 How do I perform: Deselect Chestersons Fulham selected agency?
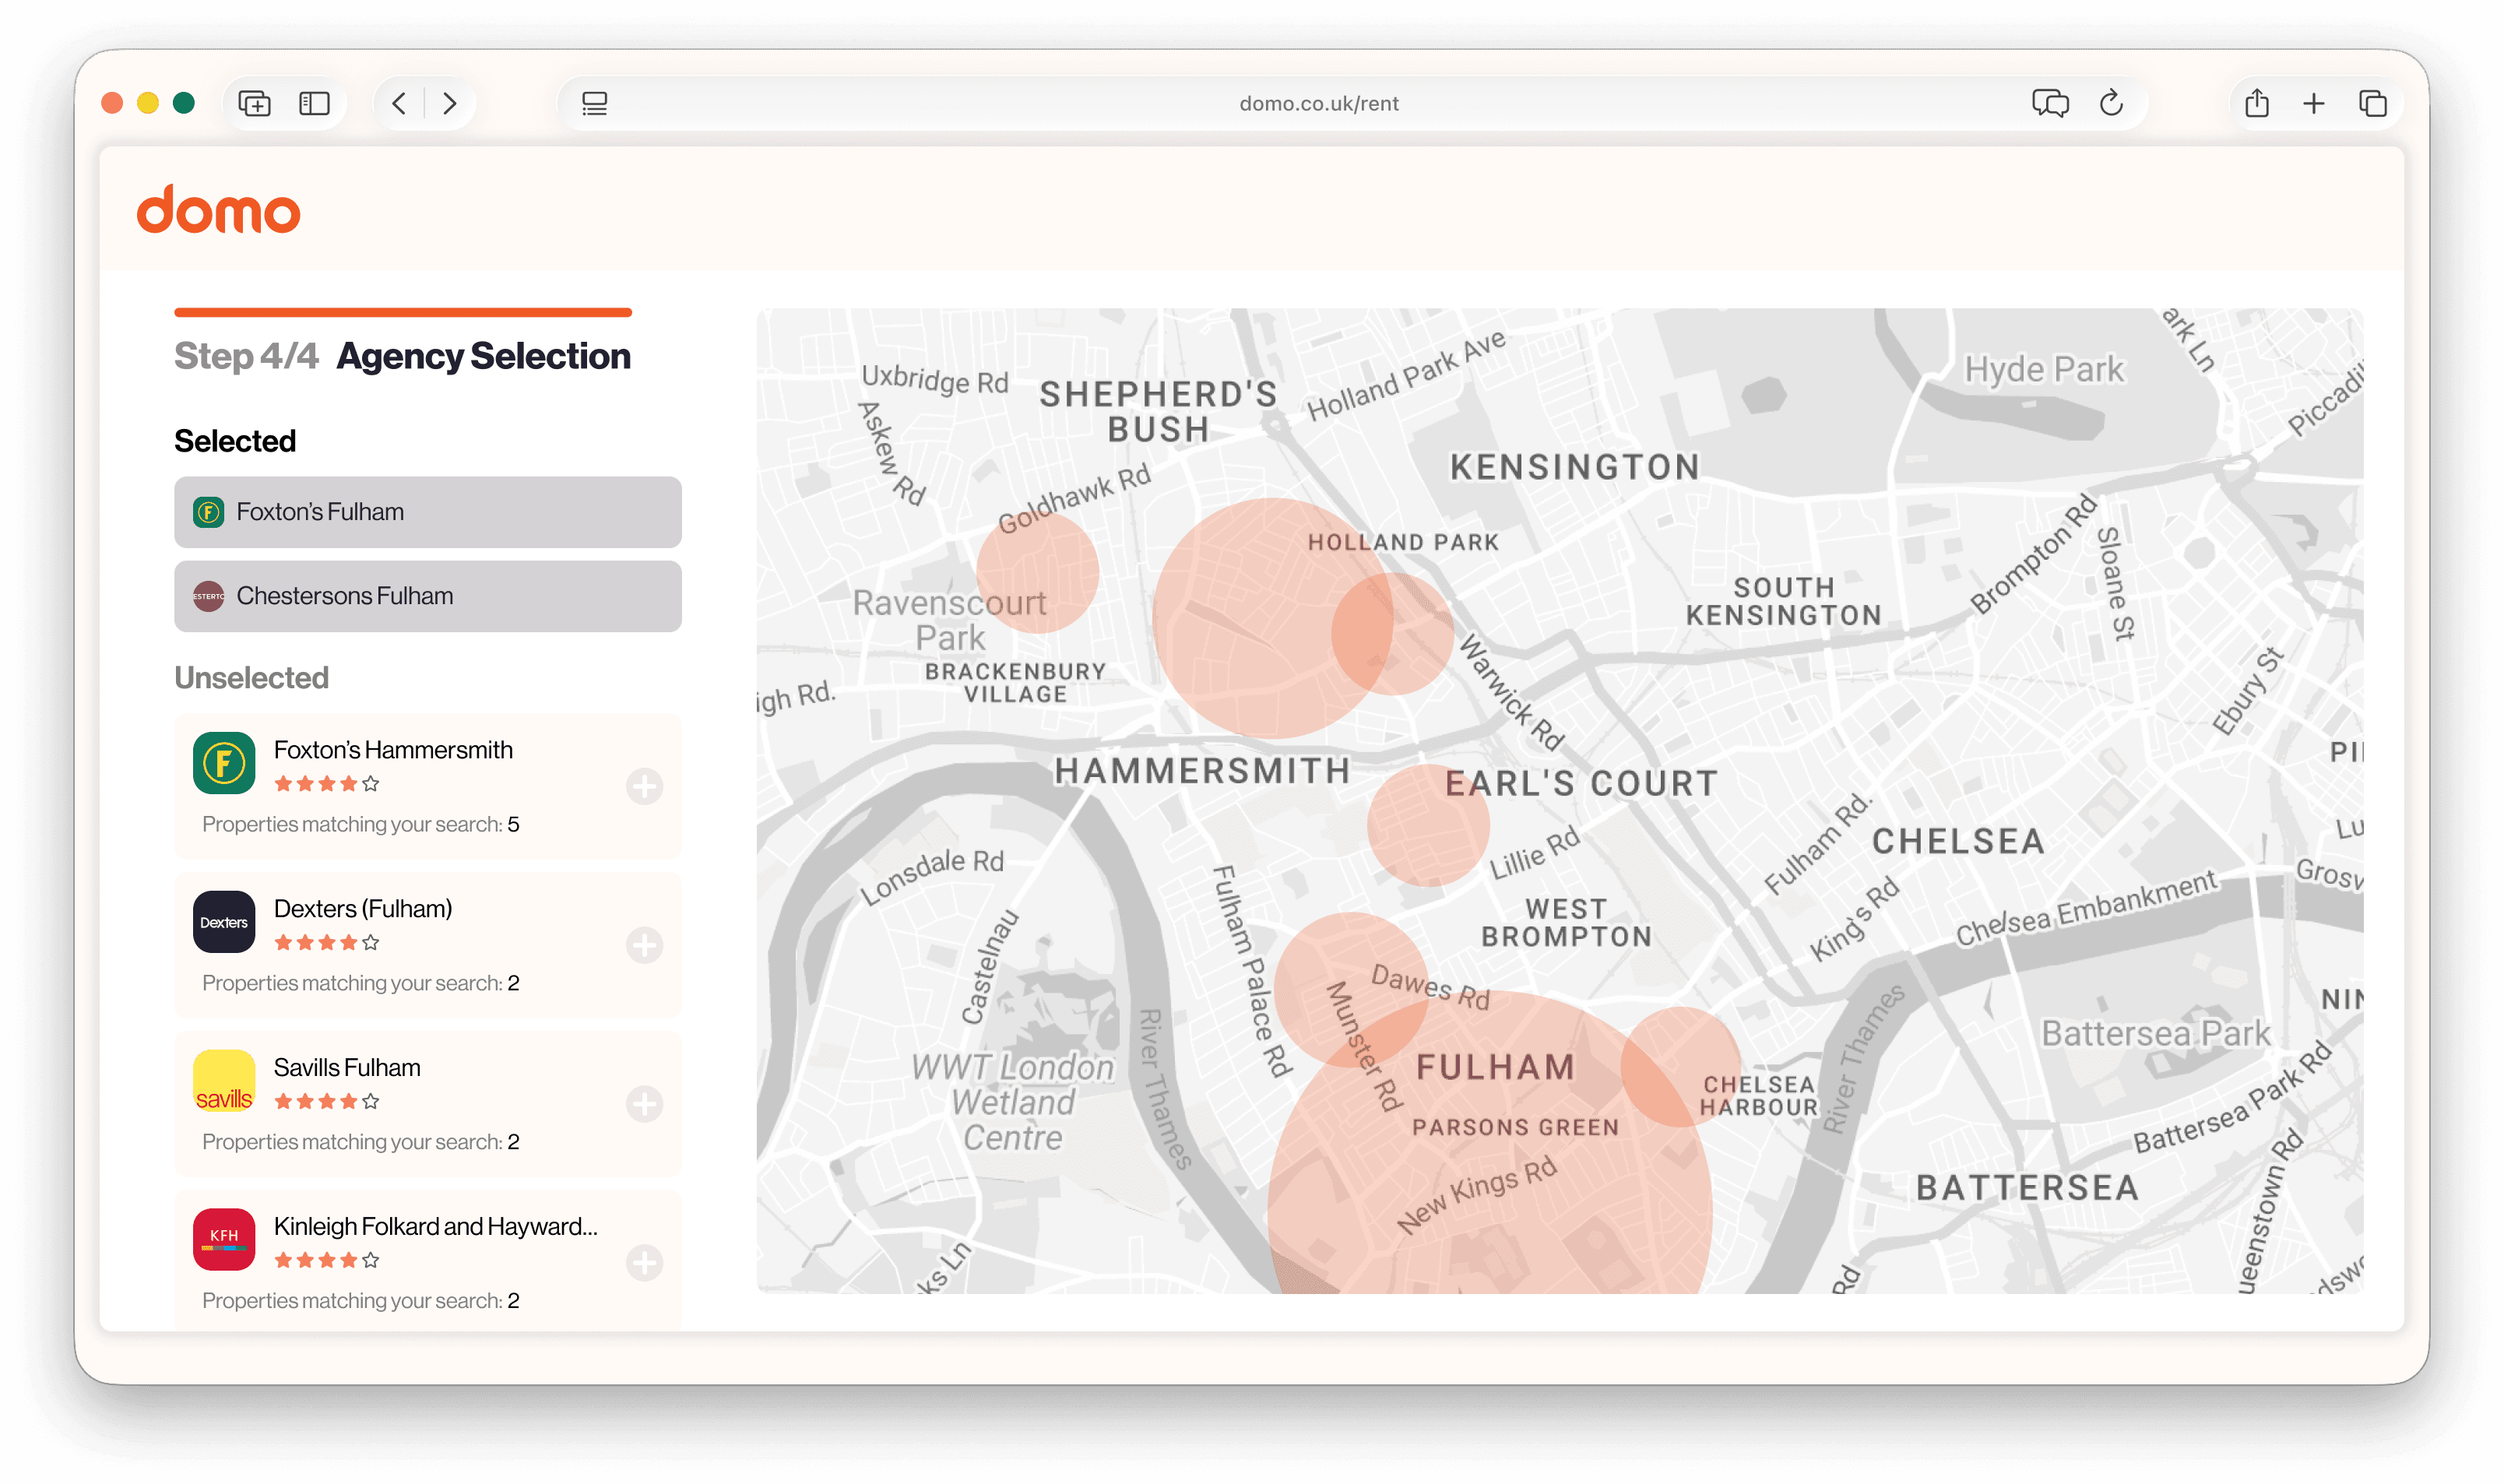[x=427, y=596]
